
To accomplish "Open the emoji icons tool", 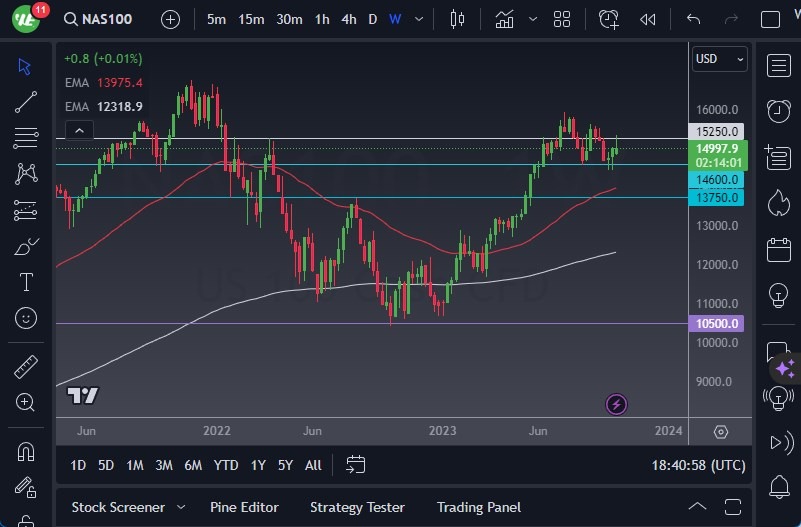I will tap(26, 319).
